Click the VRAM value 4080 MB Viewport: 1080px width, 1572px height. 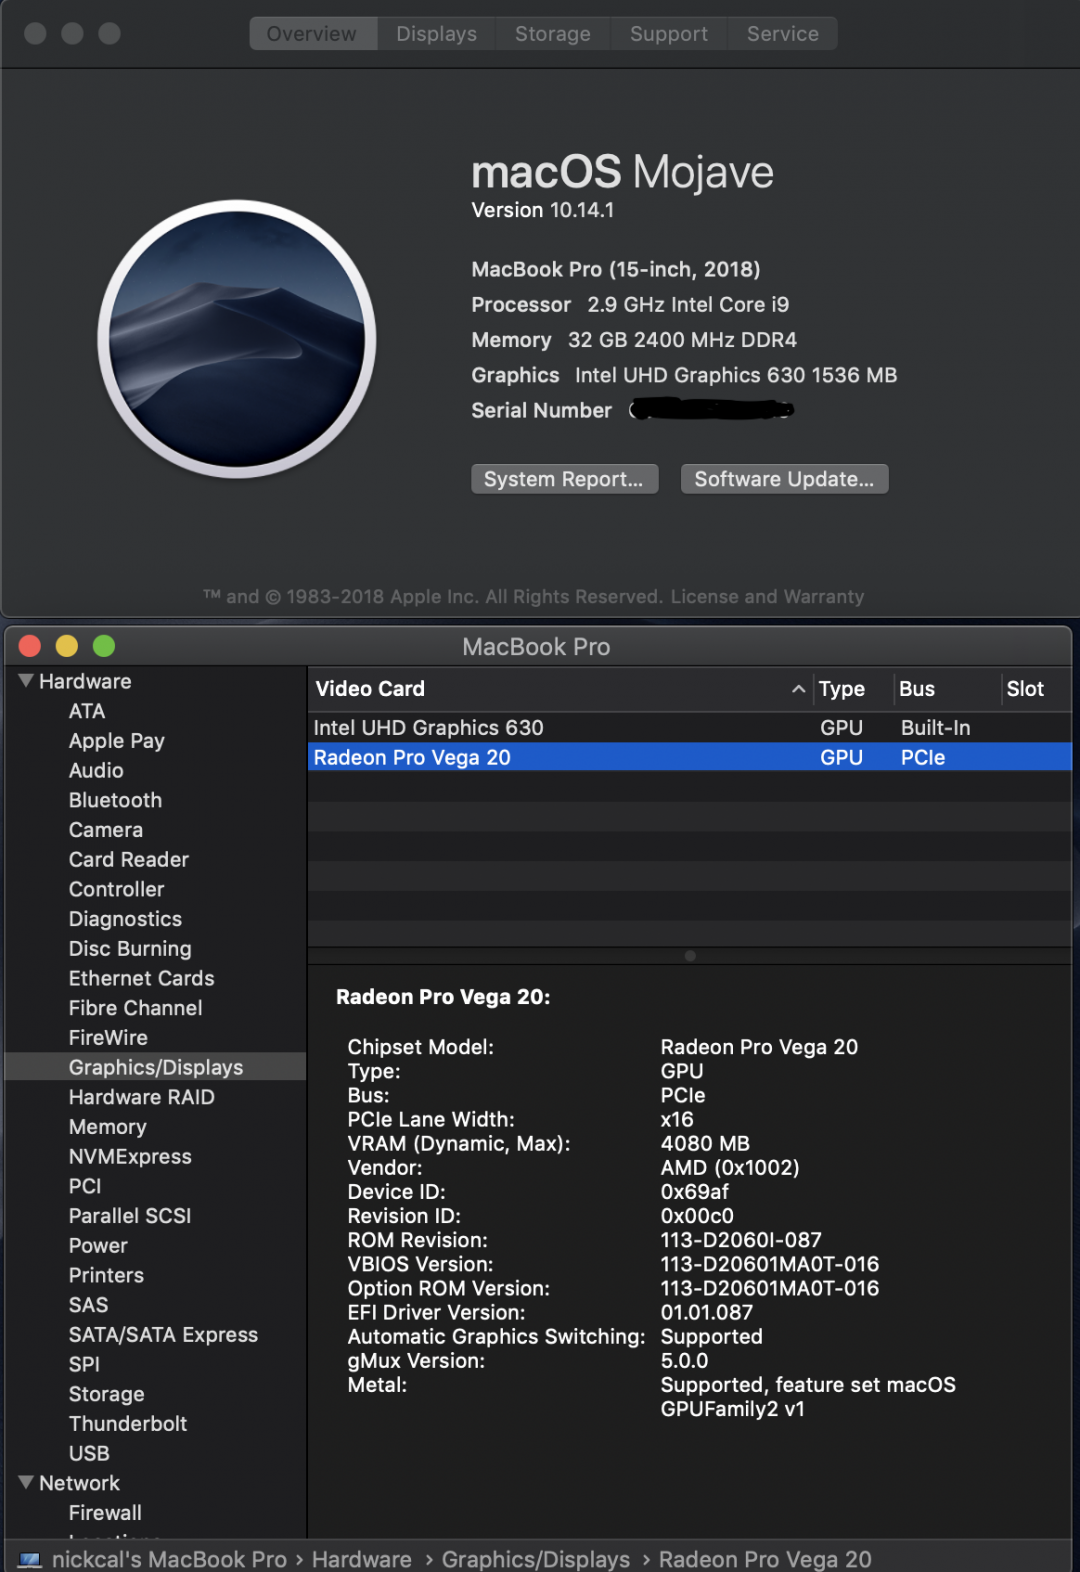[705, 1144]
